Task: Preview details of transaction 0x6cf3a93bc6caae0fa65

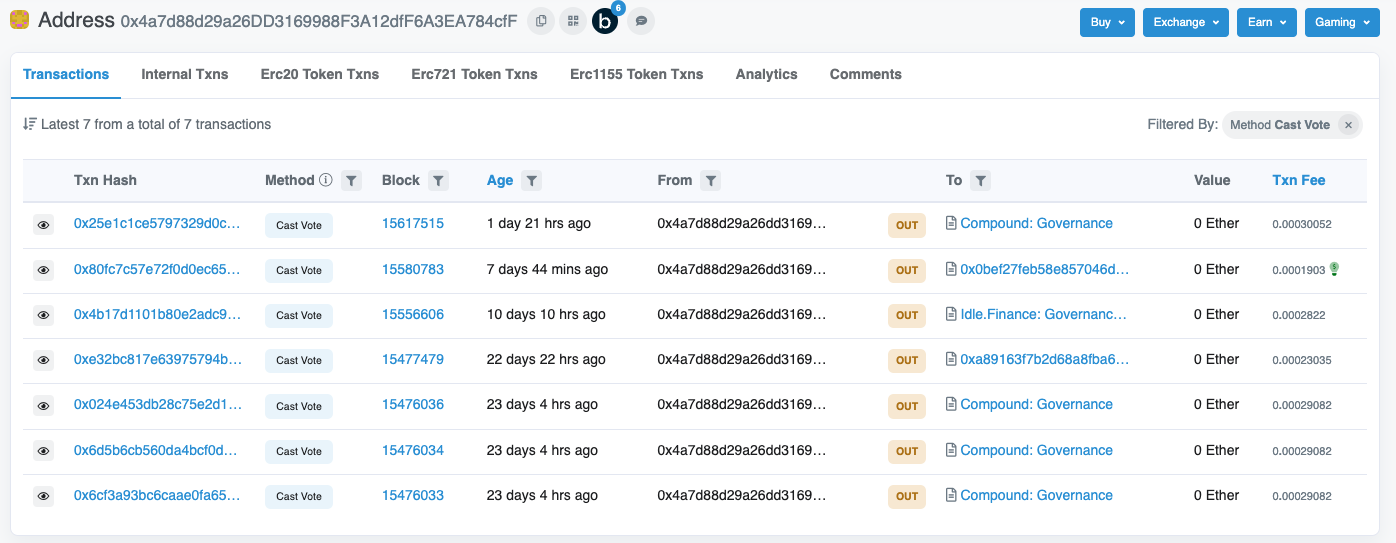Action: (x=44, y=496)
